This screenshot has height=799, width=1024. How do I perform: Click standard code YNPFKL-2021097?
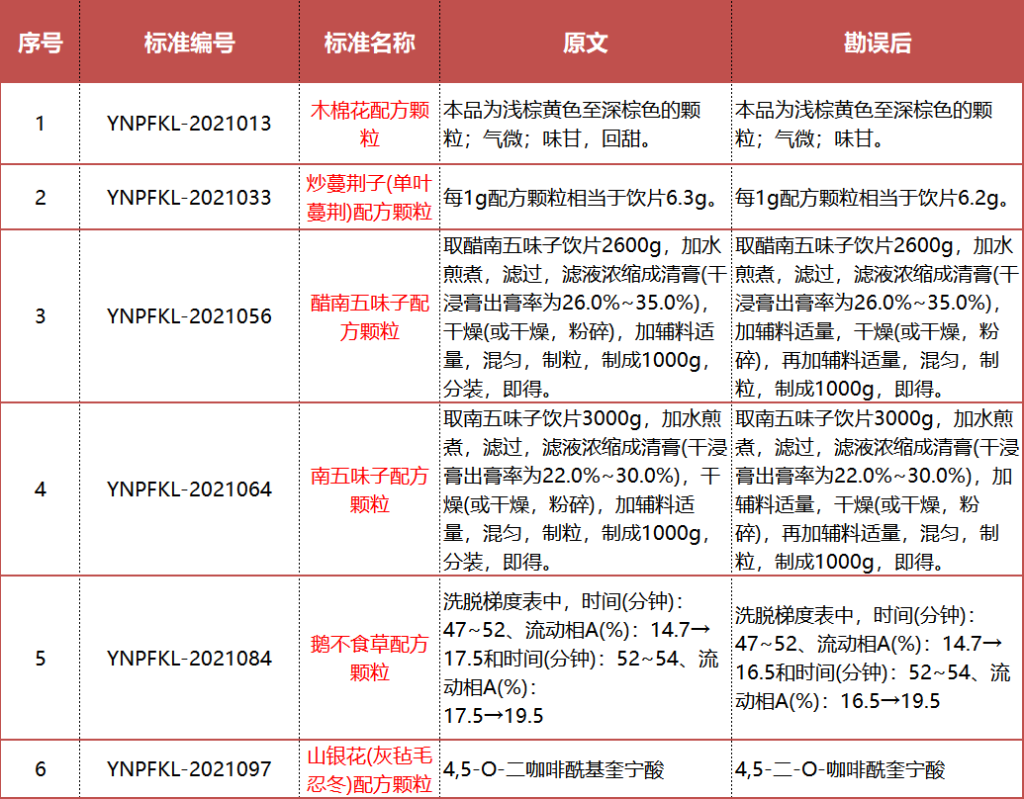tap(189, 769)
